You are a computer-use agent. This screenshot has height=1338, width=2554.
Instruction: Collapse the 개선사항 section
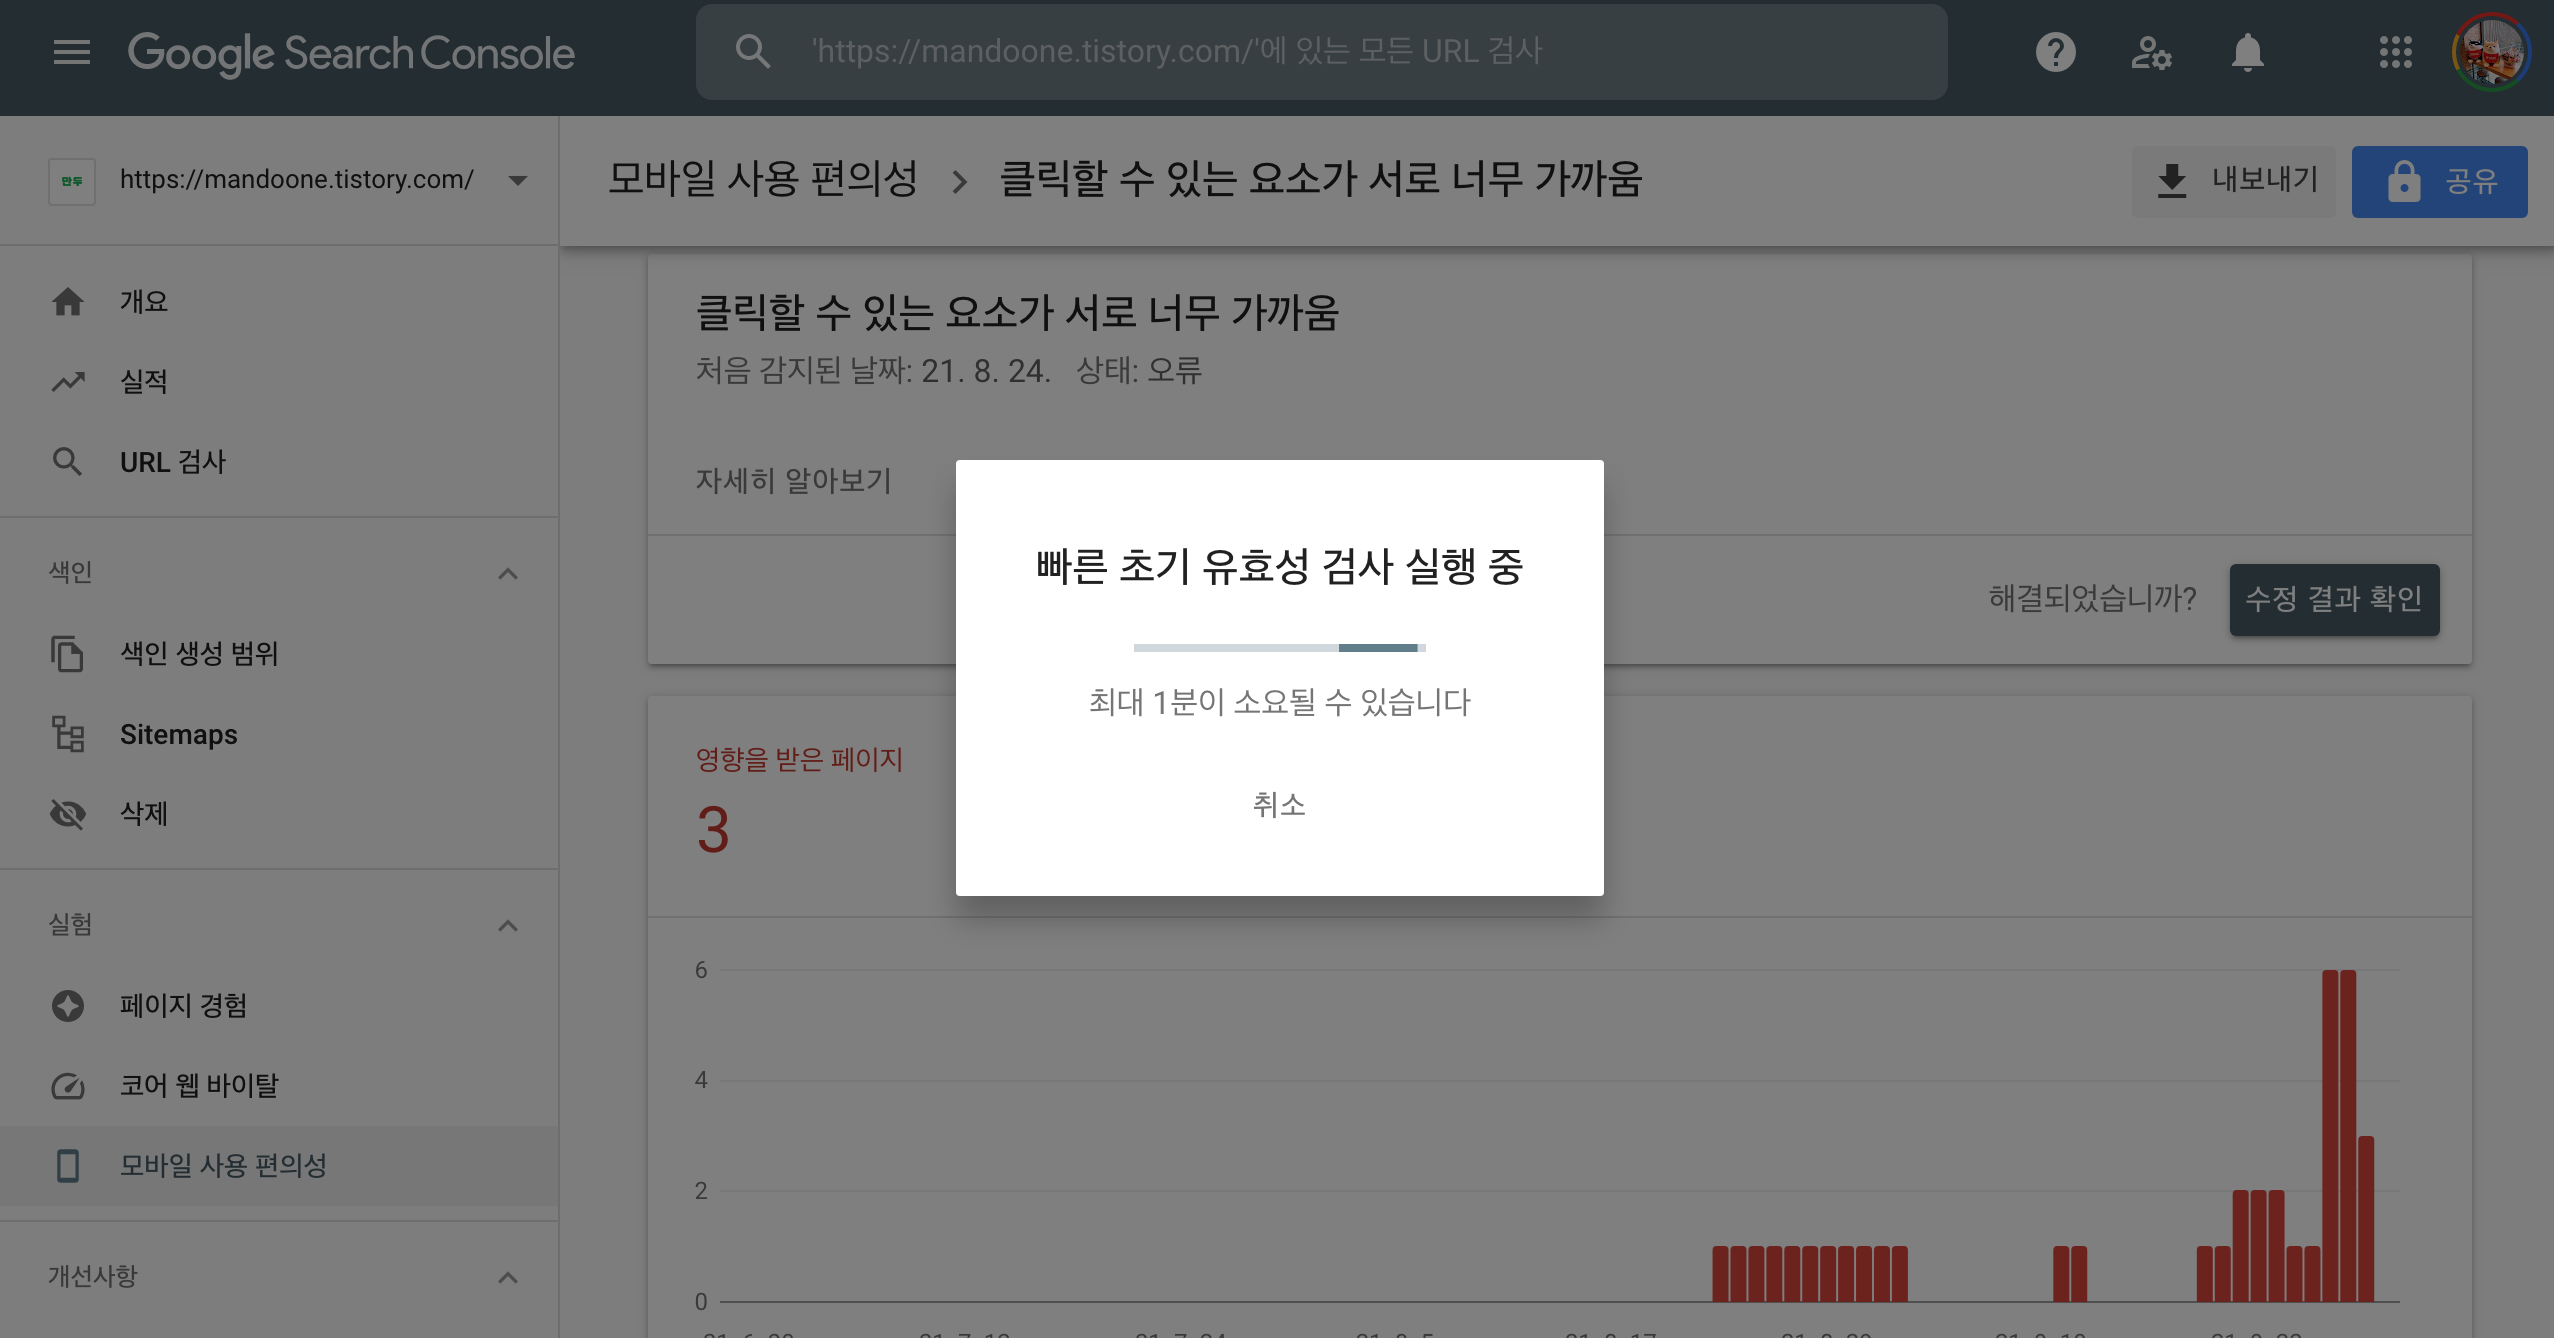507,1277
